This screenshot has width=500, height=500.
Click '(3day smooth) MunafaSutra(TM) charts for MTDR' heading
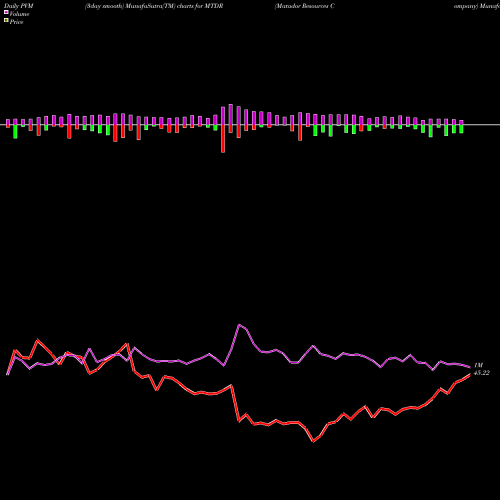click(x=154, y=6)
